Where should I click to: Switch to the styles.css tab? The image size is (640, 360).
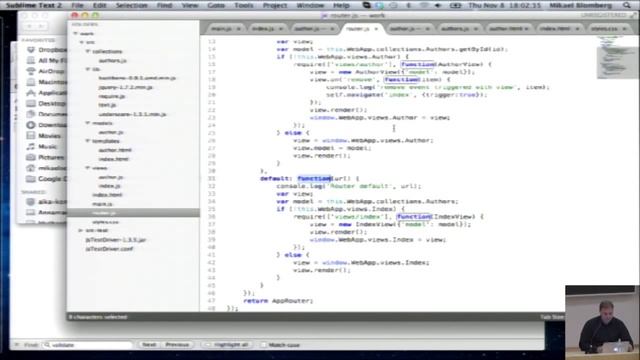pos(604,29)
